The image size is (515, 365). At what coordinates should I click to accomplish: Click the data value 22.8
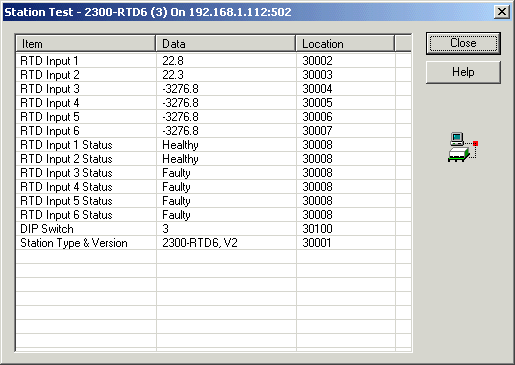tap(173, 61)
